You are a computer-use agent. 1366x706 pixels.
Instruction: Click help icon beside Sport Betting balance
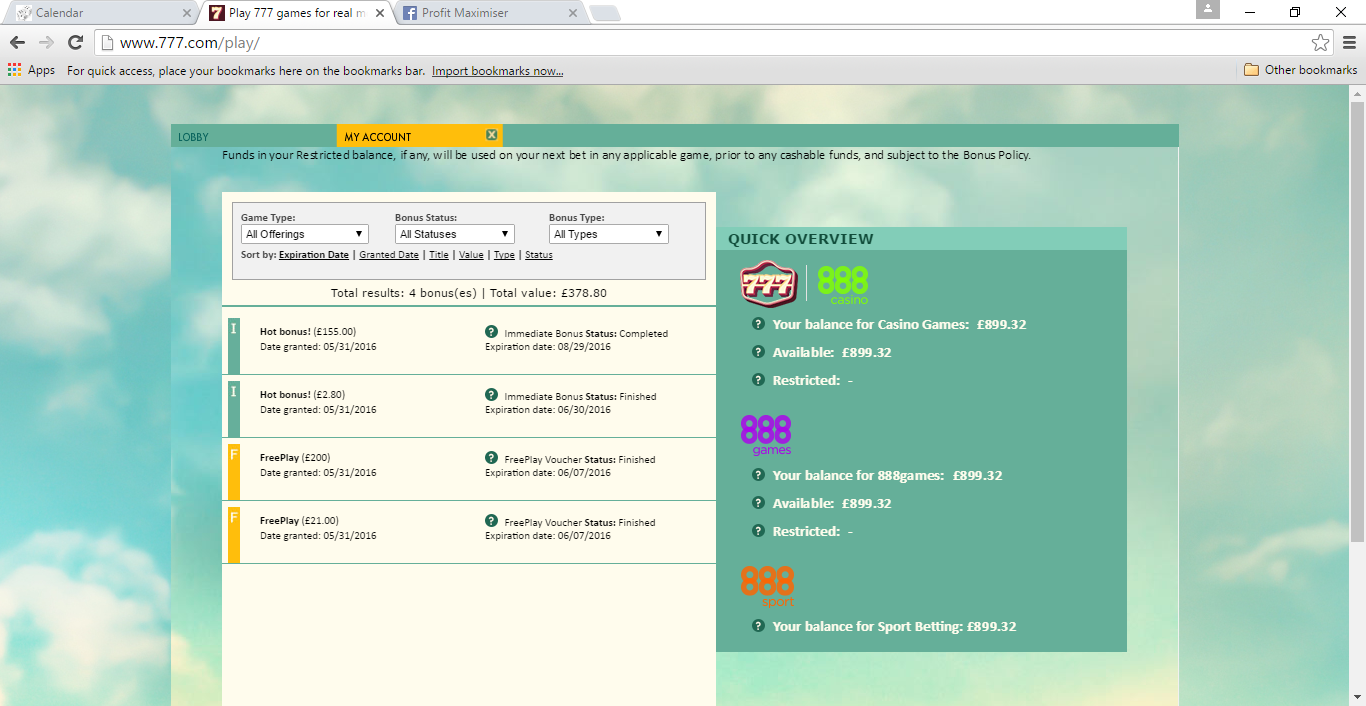[x=758, y=626]
